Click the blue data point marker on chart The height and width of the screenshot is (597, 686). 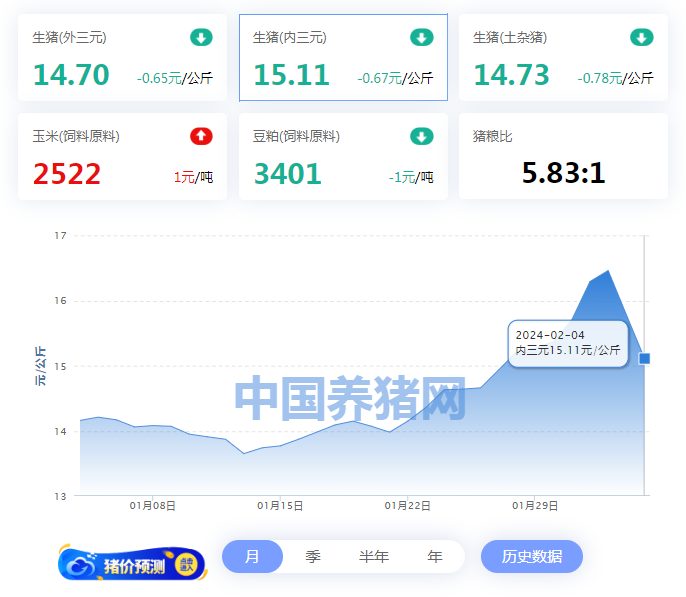pos(644,358)
